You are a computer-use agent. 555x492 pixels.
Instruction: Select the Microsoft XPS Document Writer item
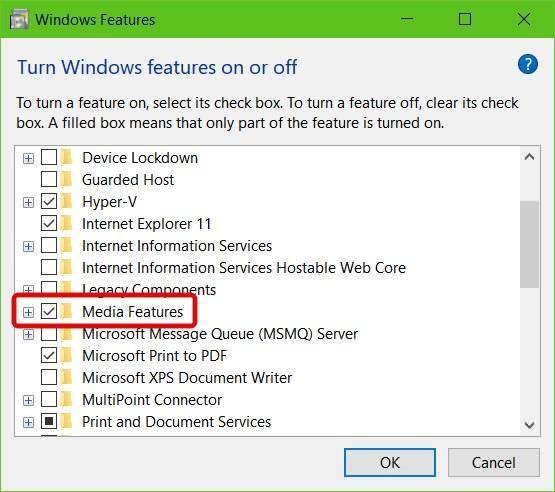pyautogui.click(x=187, y=378)
